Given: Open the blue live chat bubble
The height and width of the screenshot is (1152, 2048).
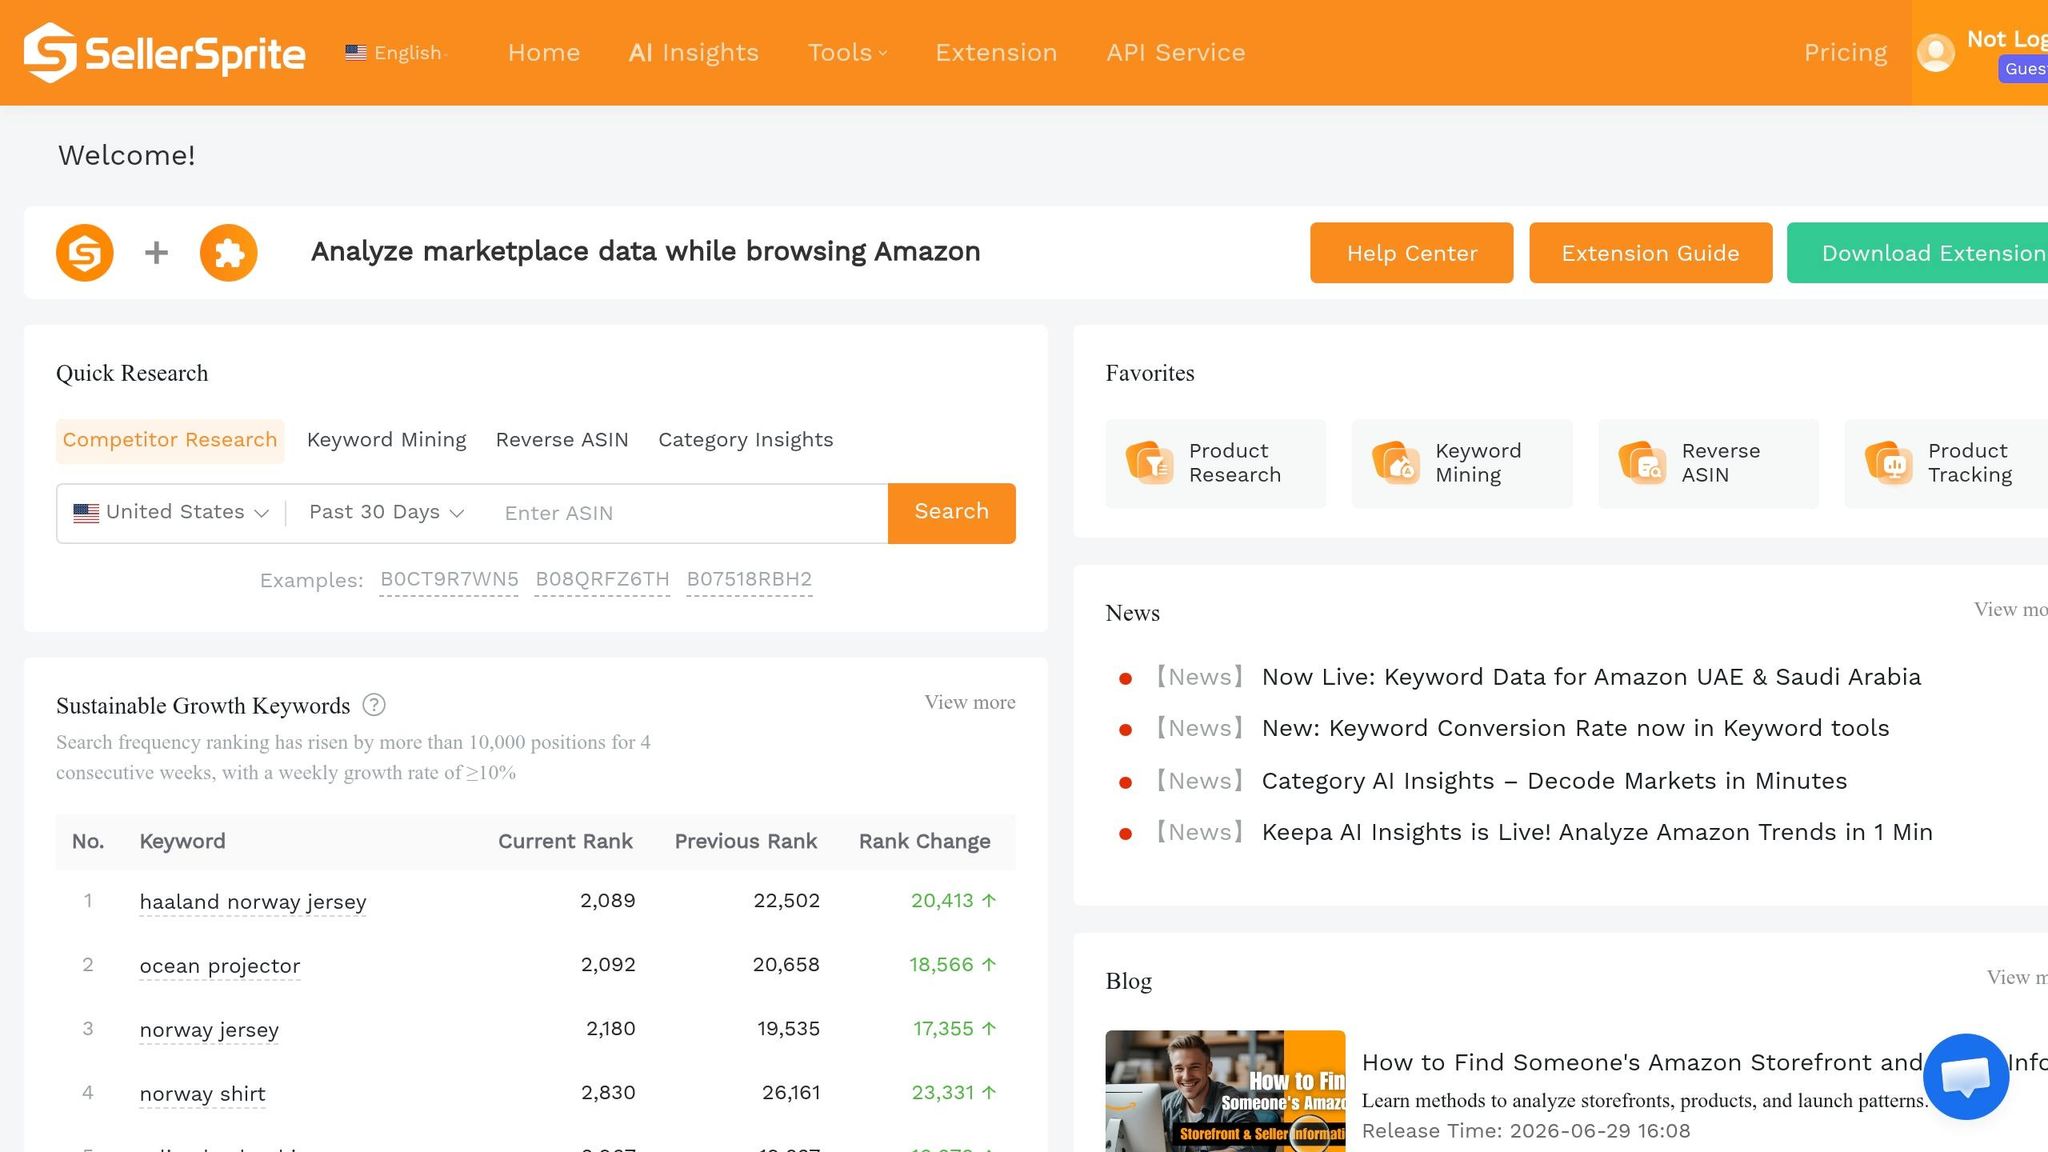Looking at the screenshot, I should point(1966,1077).
